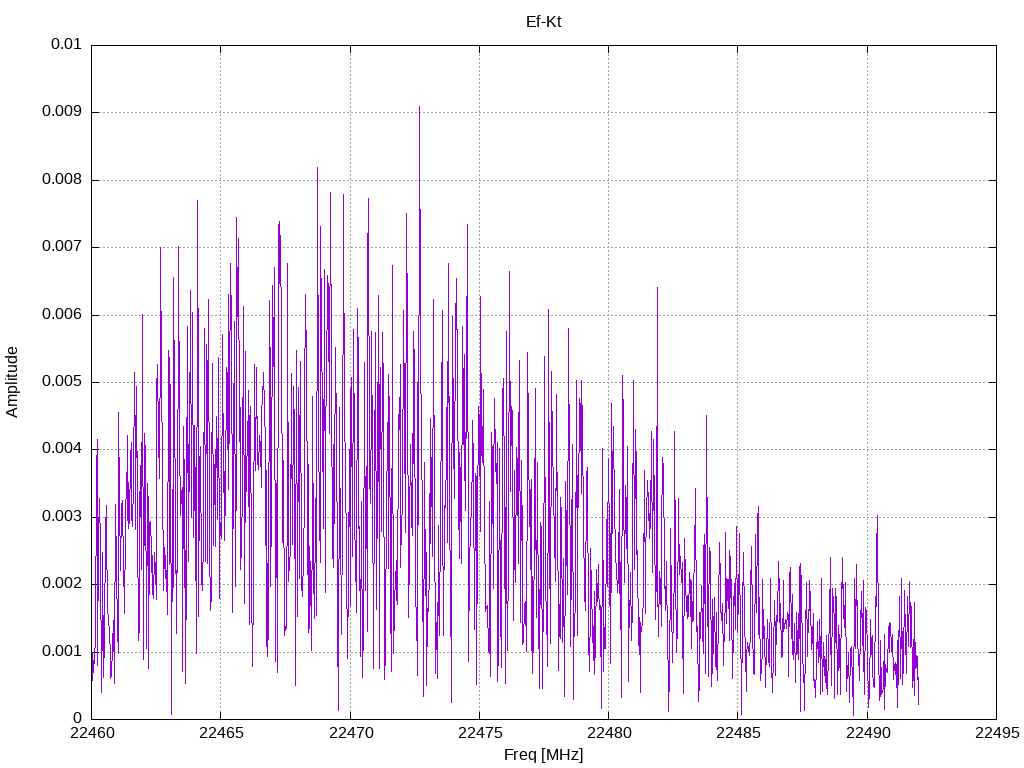Click the y-axis tick label 0.003
The image size is (1024, 768).
62,517
